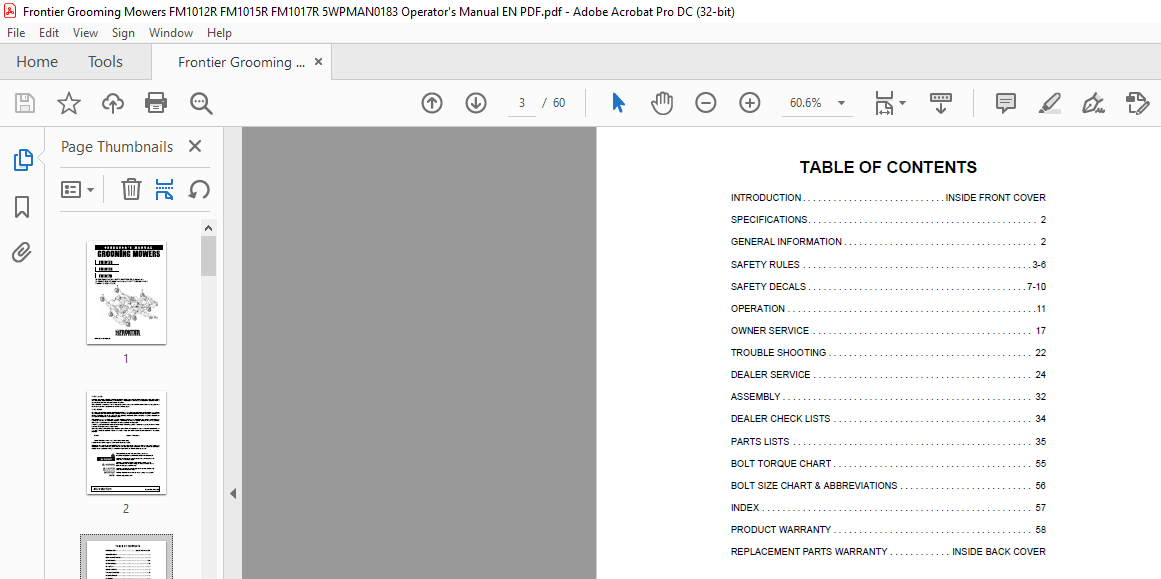Open the Edit menu

[x=49, y=33]
